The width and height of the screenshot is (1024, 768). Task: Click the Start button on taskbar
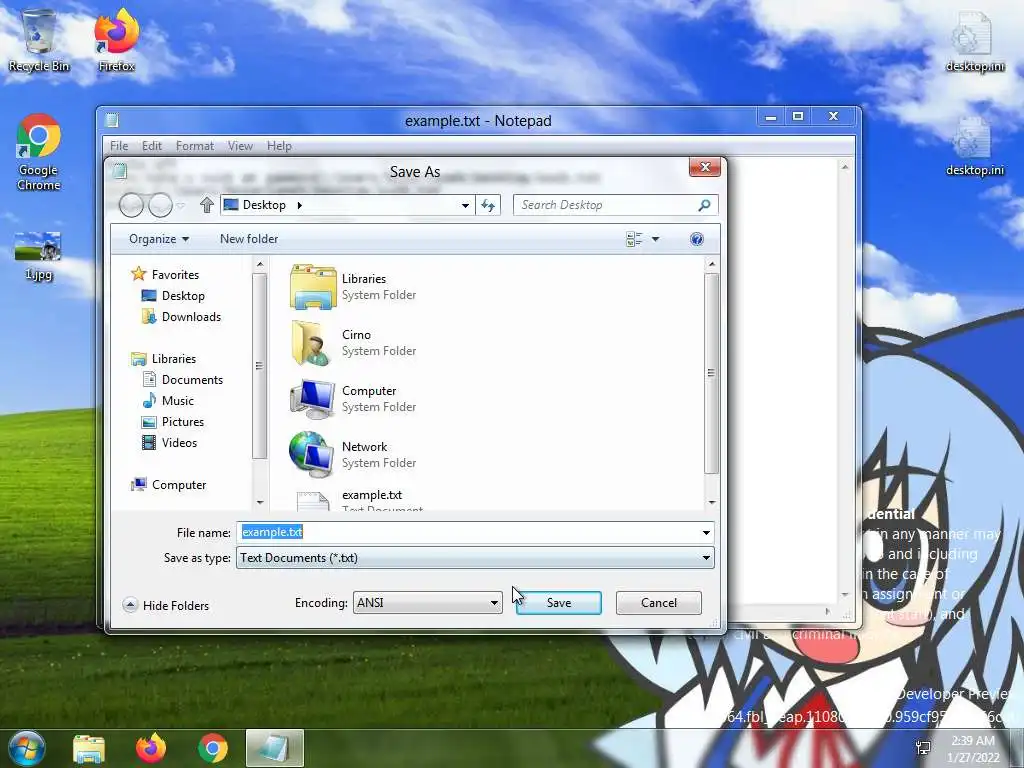click(27, 748)
